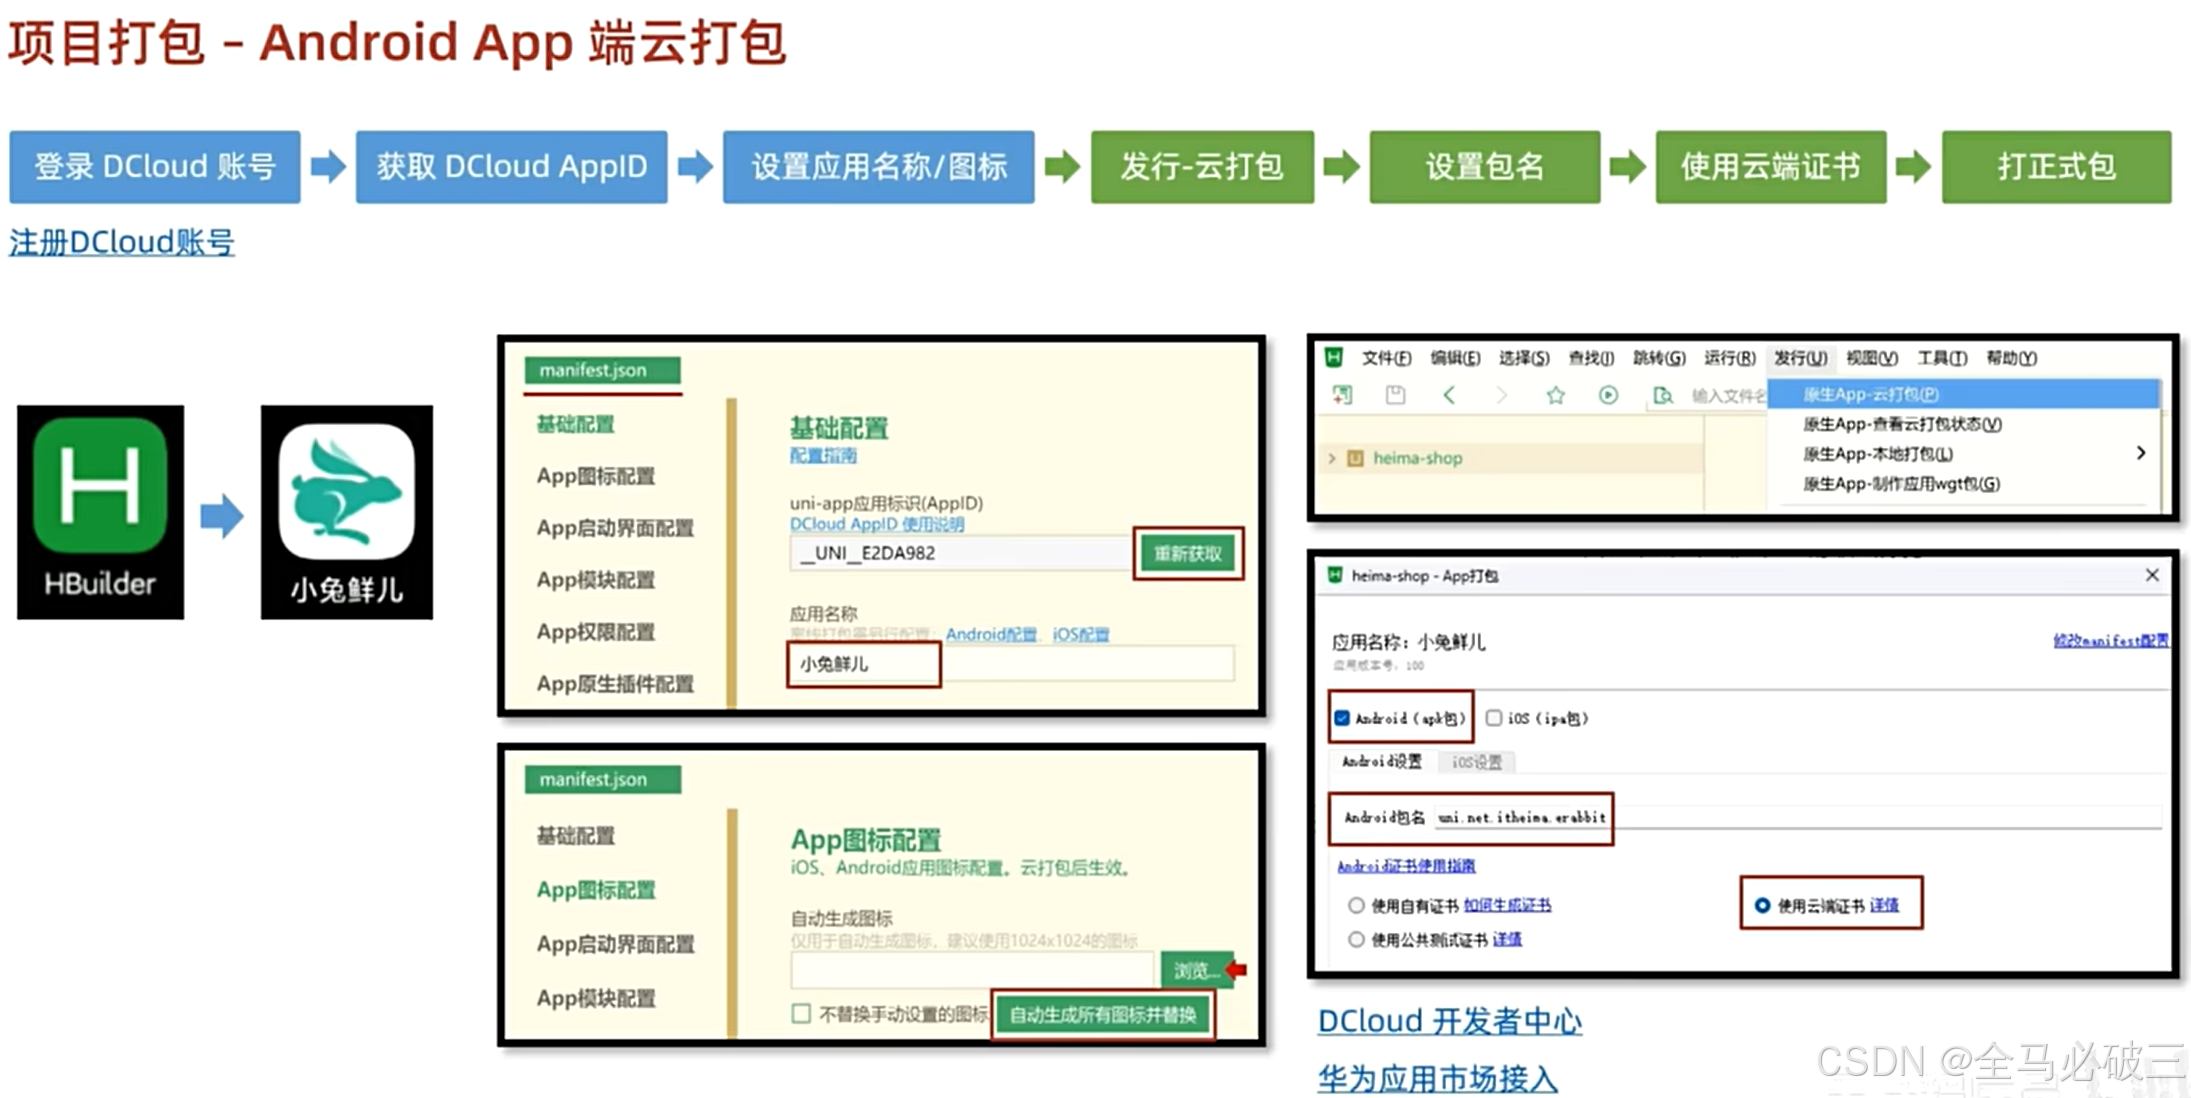Click the run play circle icon
This screenshot has width=2191, height=1098.
pos(1608,395)
